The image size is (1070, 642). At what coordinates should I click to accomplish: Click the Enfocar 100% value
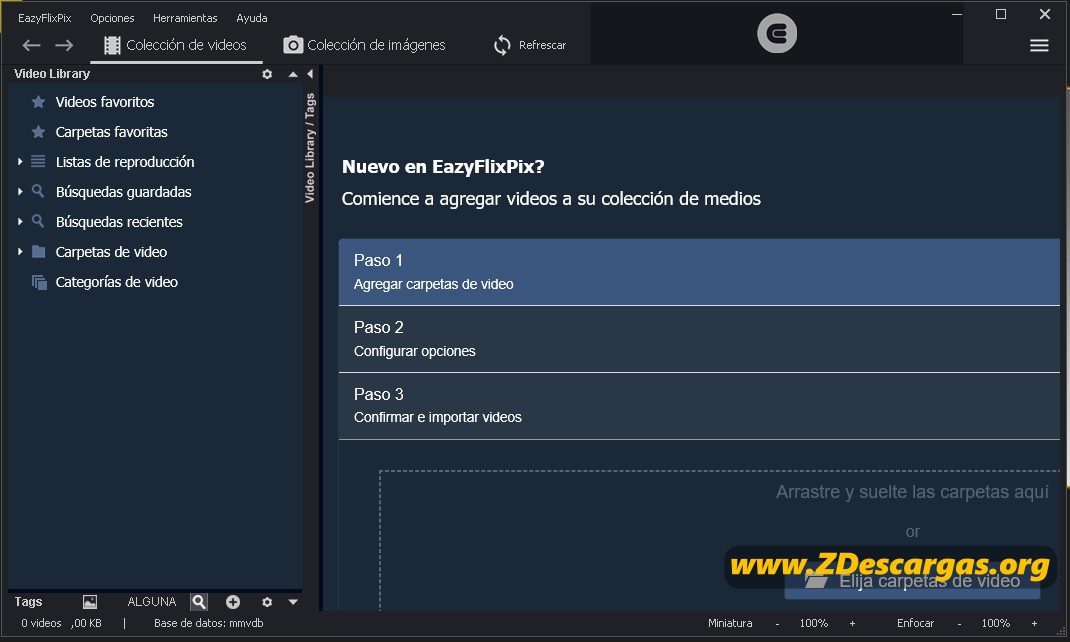[x=996, y=624]
